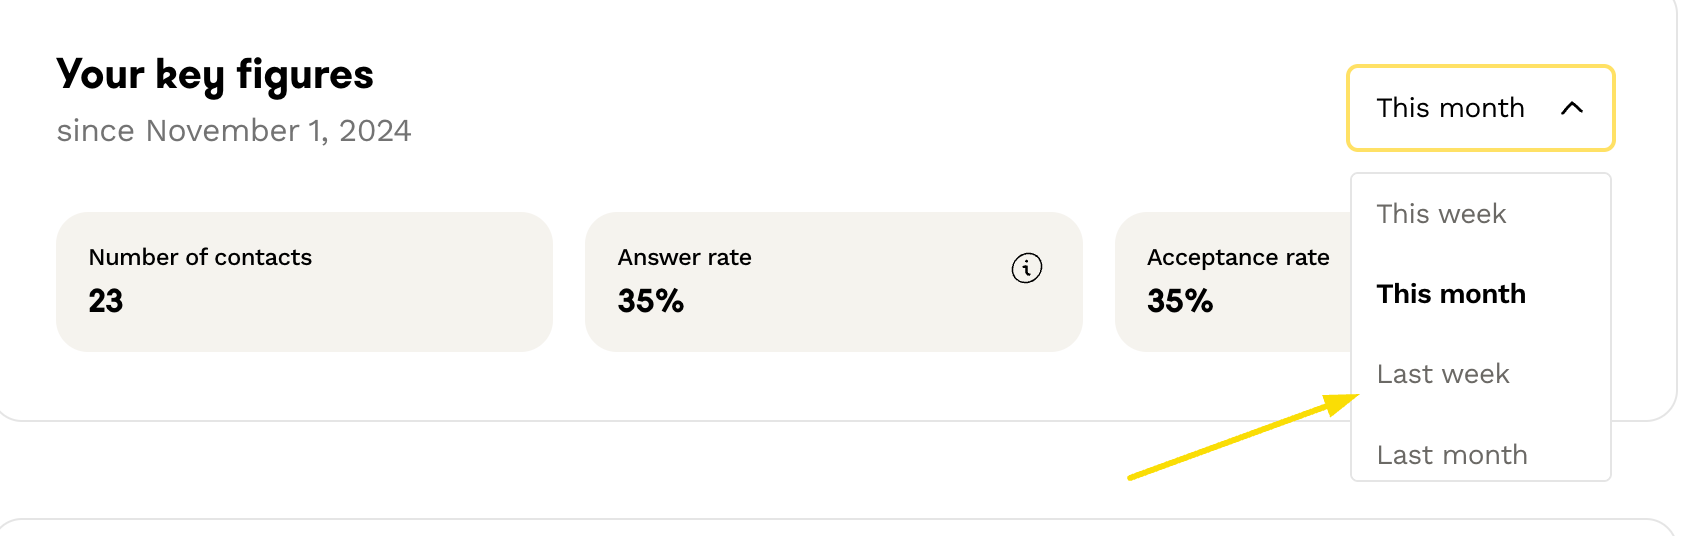
Task: Choose the bold This month option
Action: point(1451,294)
